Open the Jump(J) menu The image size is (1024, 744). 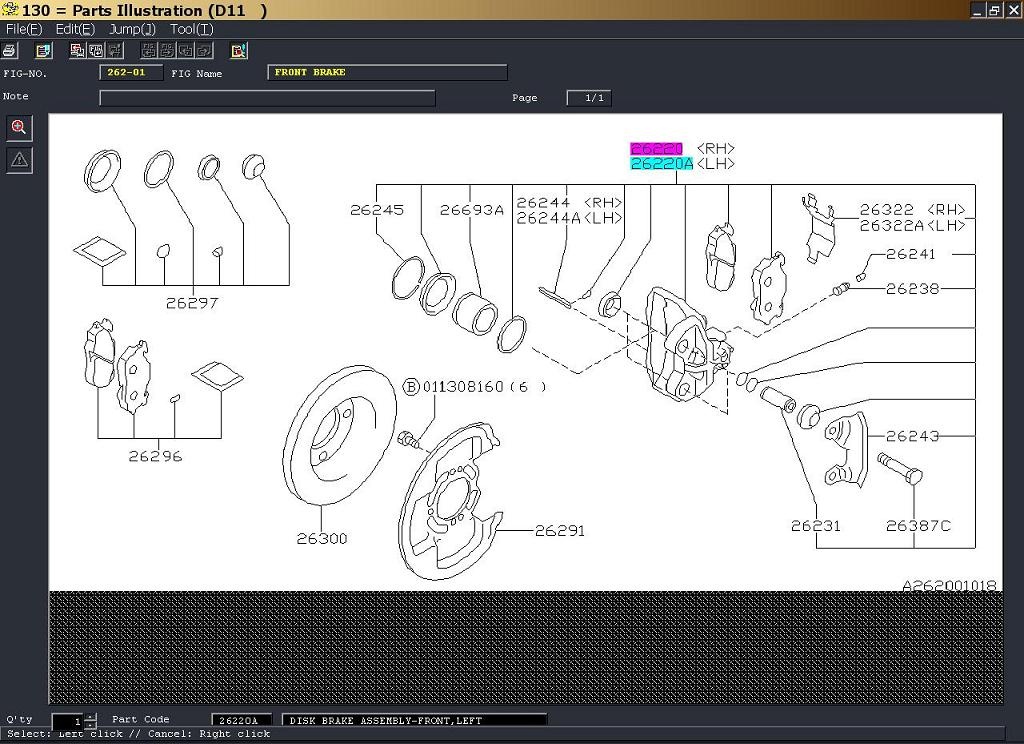point(132,29)
